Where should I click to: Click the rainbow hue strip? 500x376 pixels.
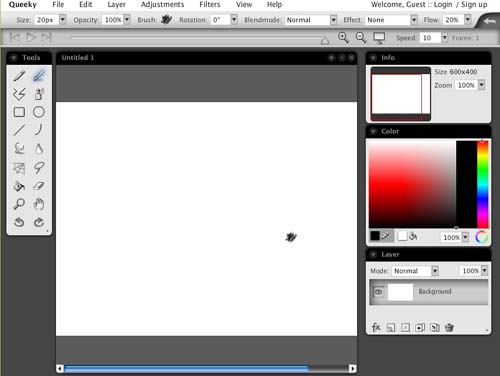[x=482, y=184]
